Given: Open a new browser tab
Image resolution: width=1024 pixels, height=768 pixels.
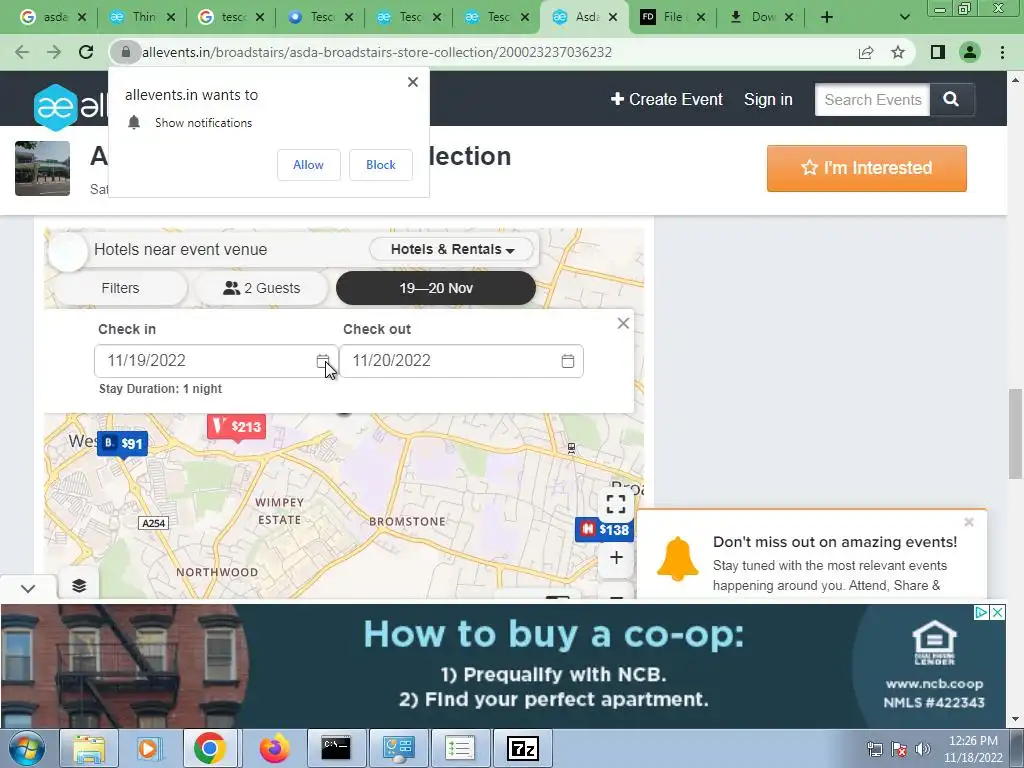Looking at the screenshot, I should tap(827, 17).
